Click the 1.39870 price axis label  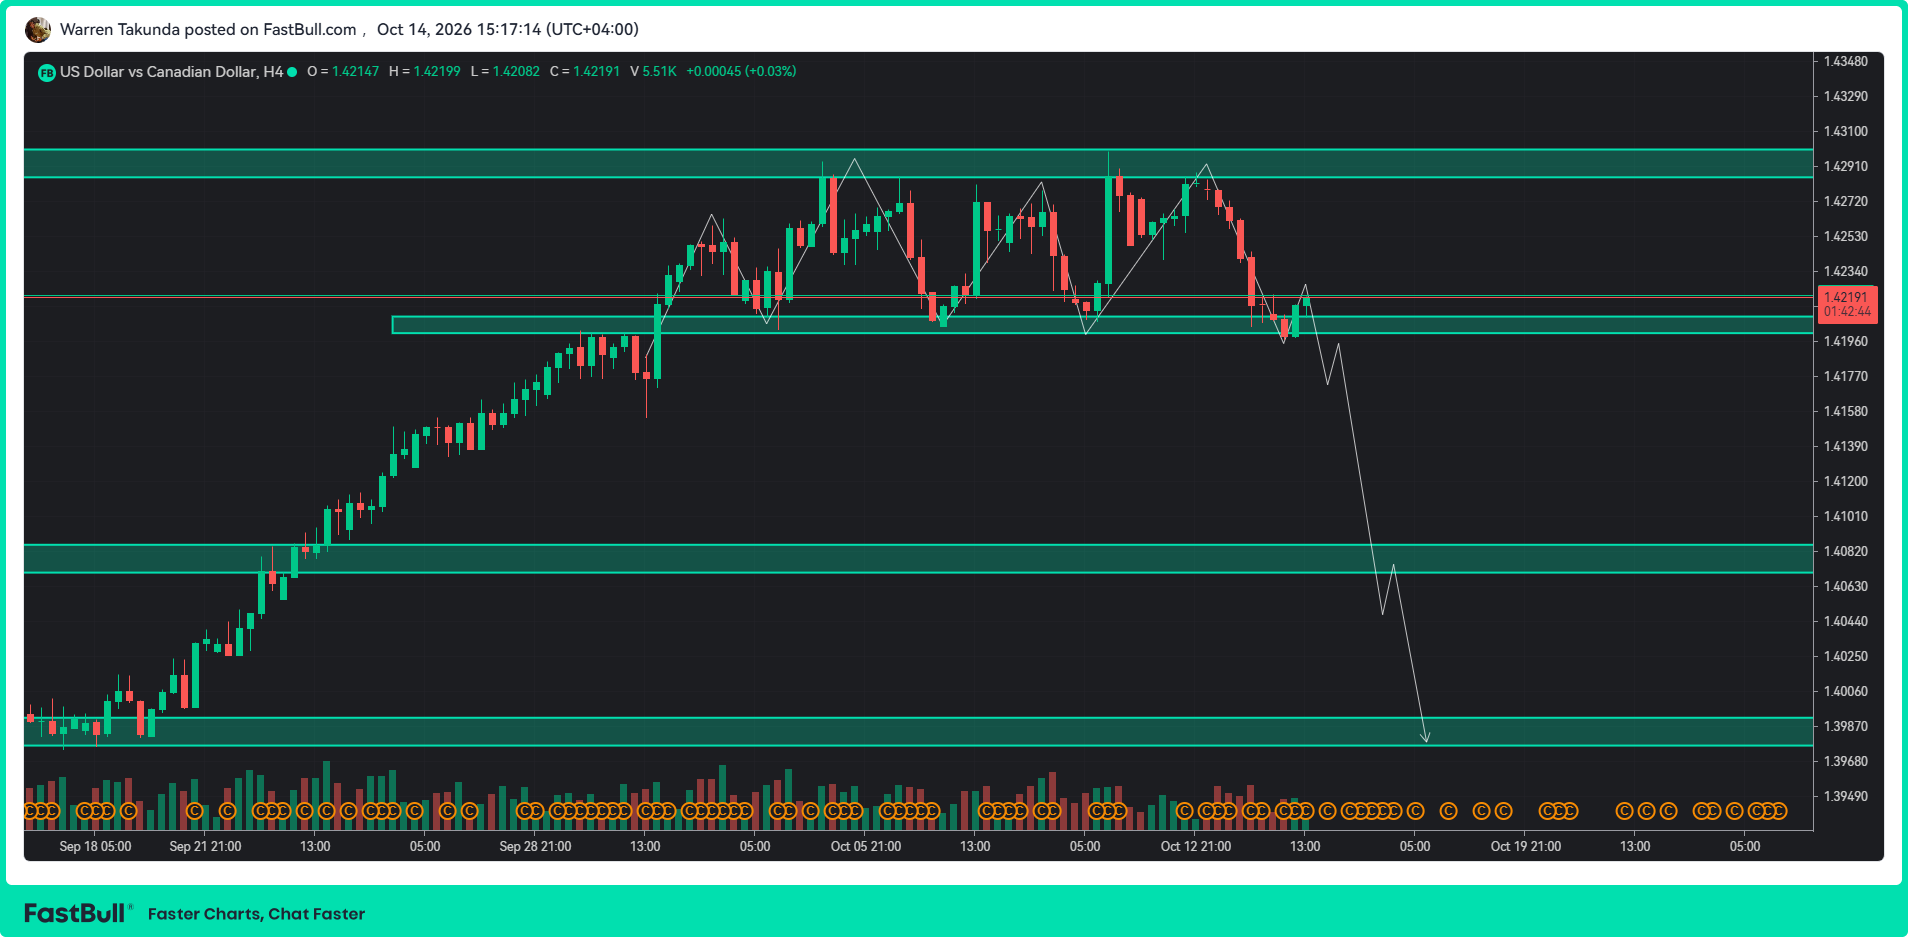(x=1846, y=726)
